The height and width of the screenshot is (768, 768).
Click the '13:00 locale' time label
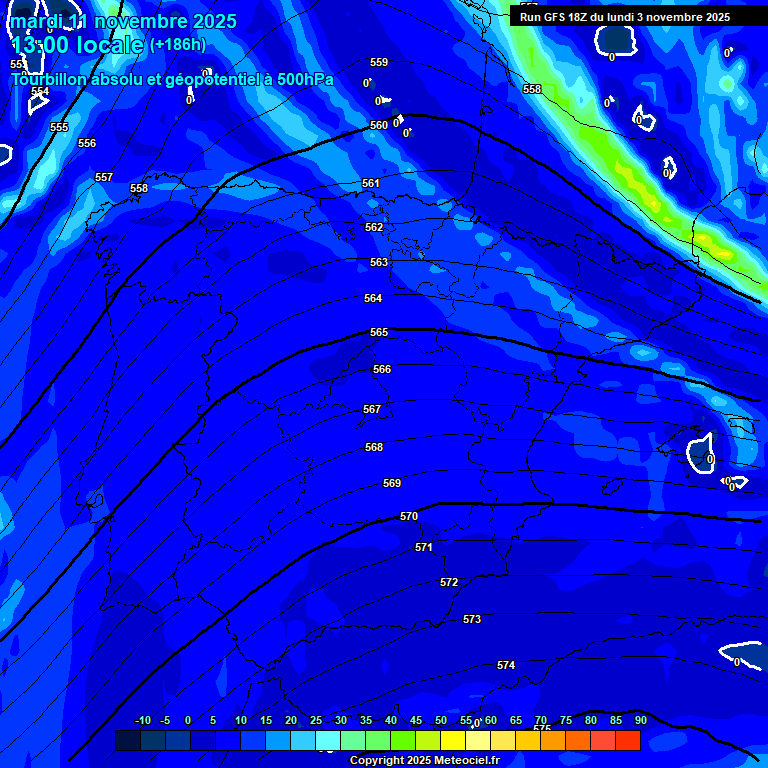(x=77, y=45)
